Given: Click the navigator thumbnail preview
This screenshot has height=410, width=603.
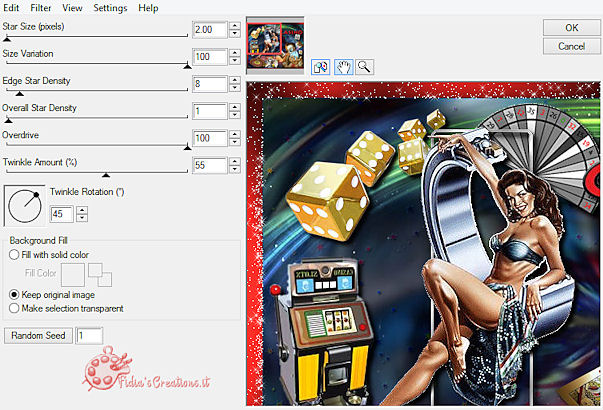Looking at the screenshot, I should pos(275,45).
